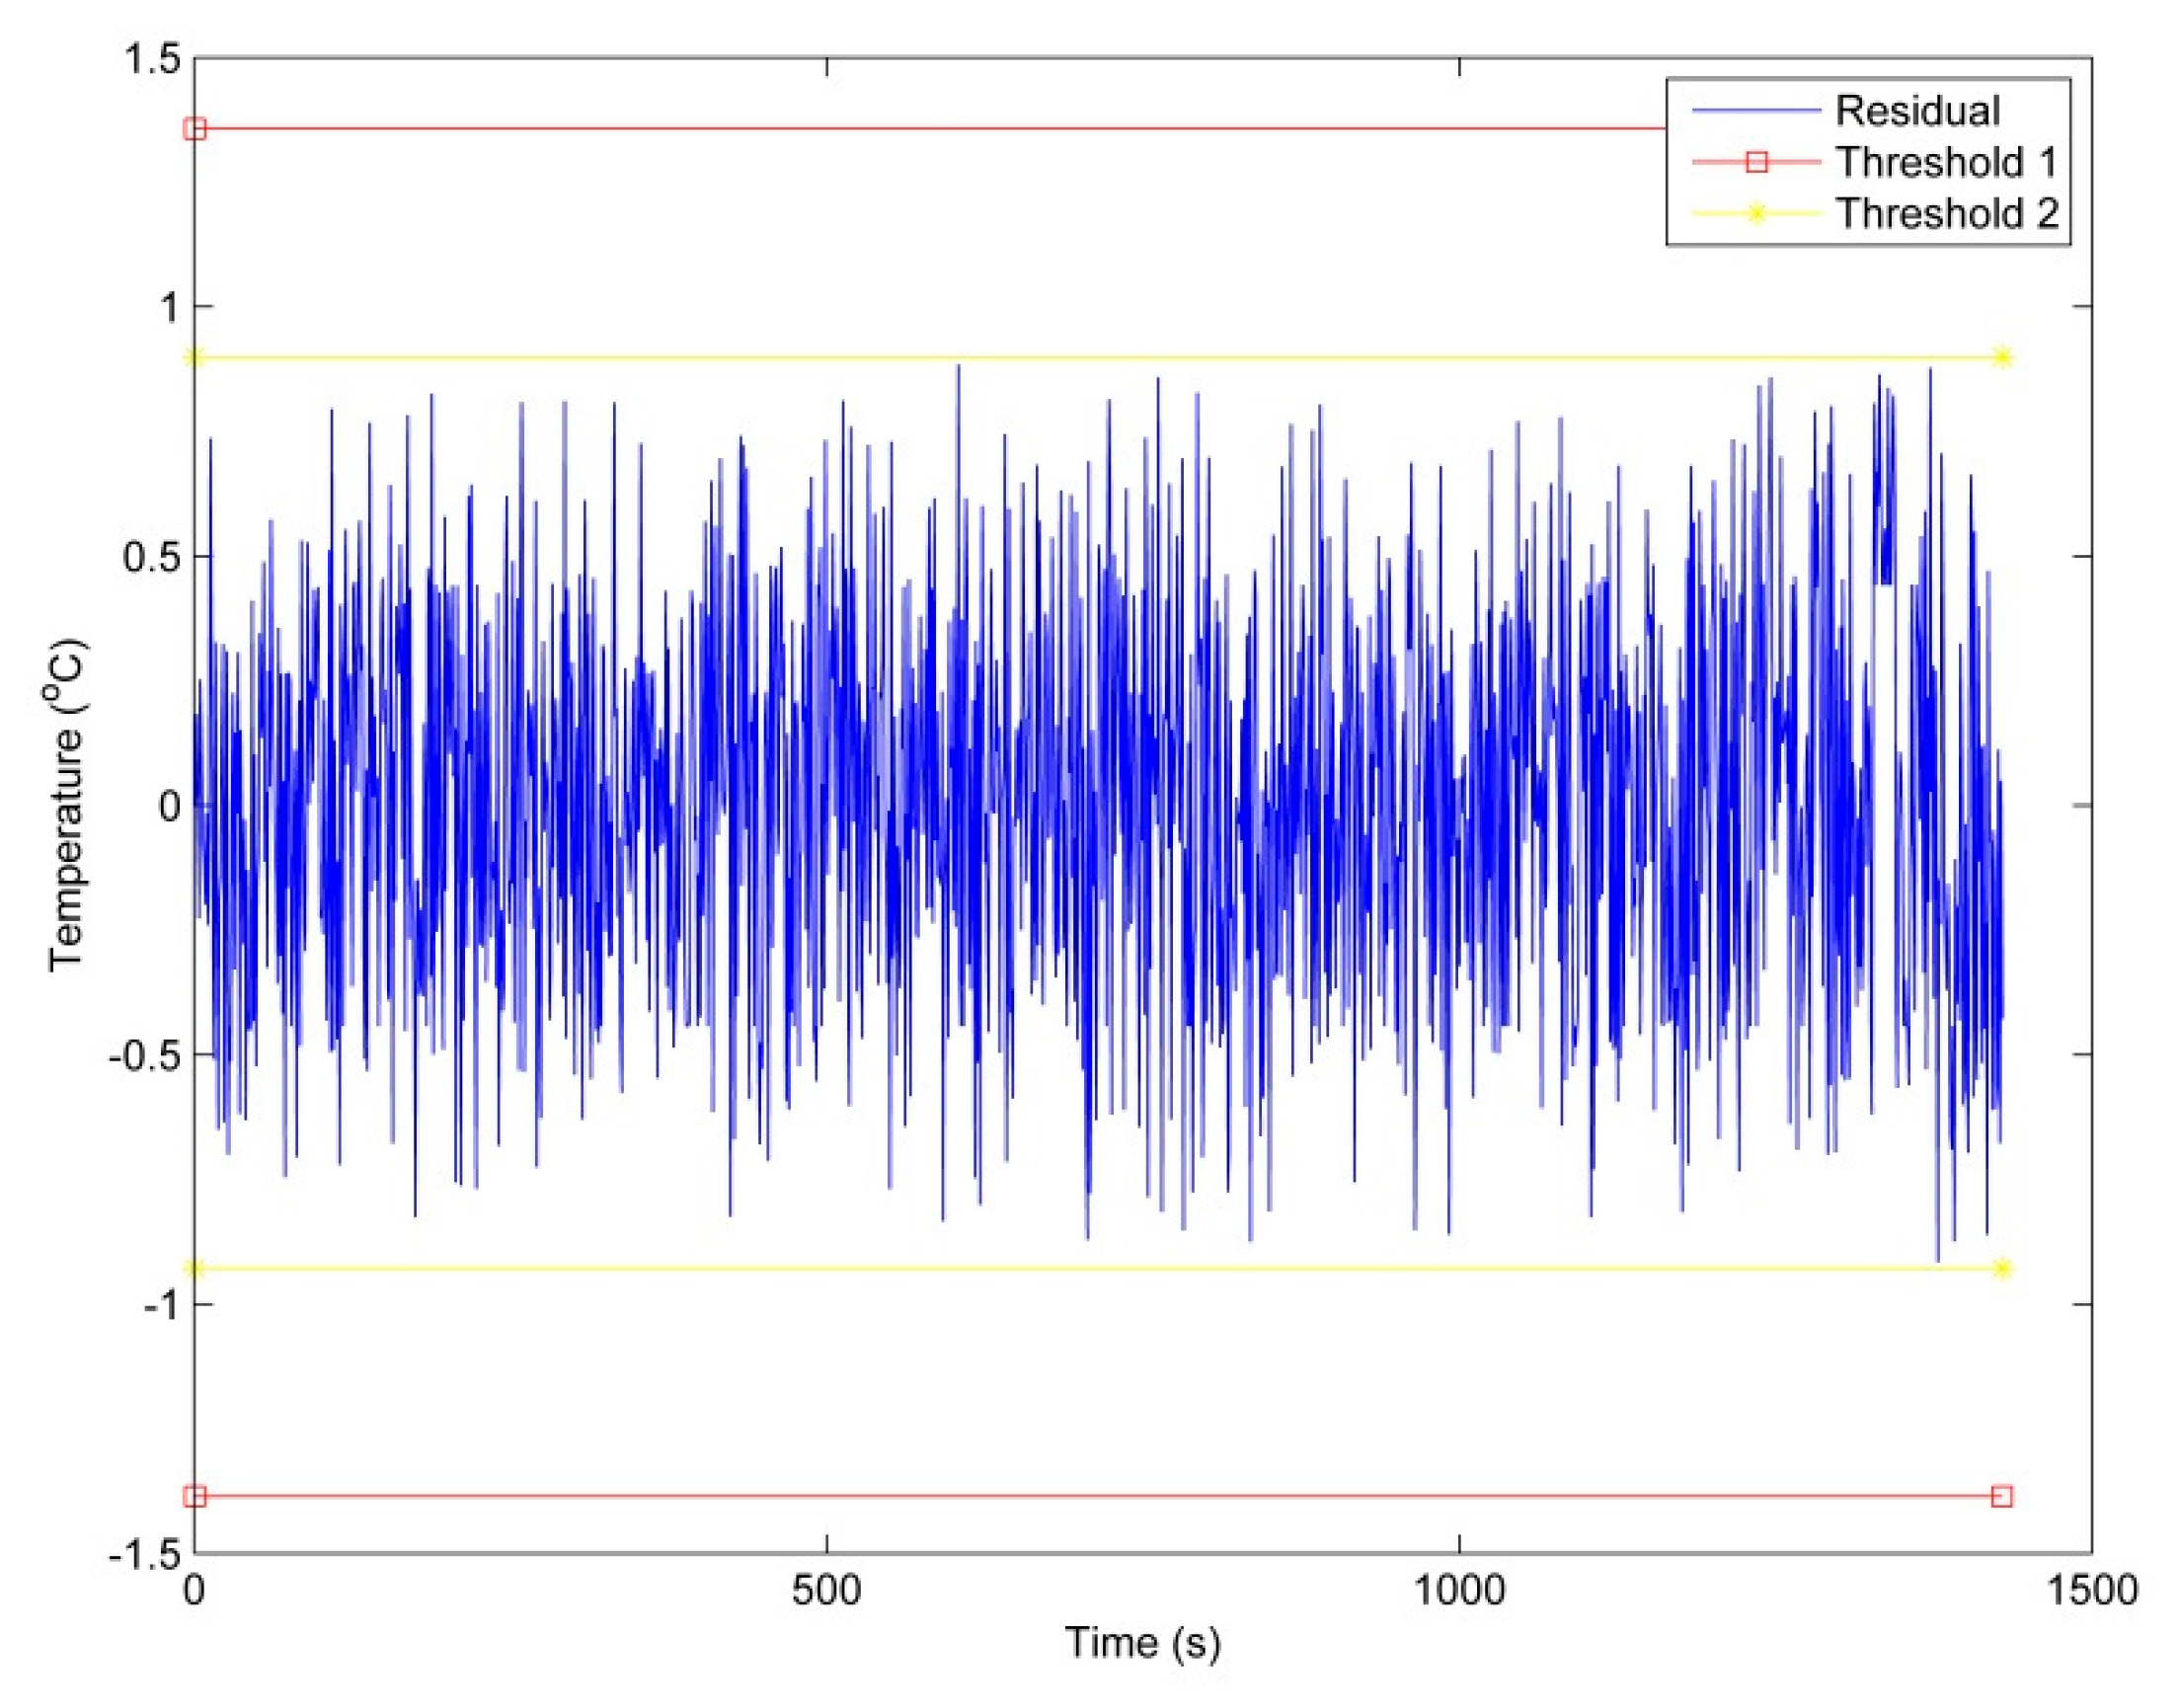Select the Threshold 2 legend label
Viewport: 2180px width, 1708px height.
[x=1946, y=213]
